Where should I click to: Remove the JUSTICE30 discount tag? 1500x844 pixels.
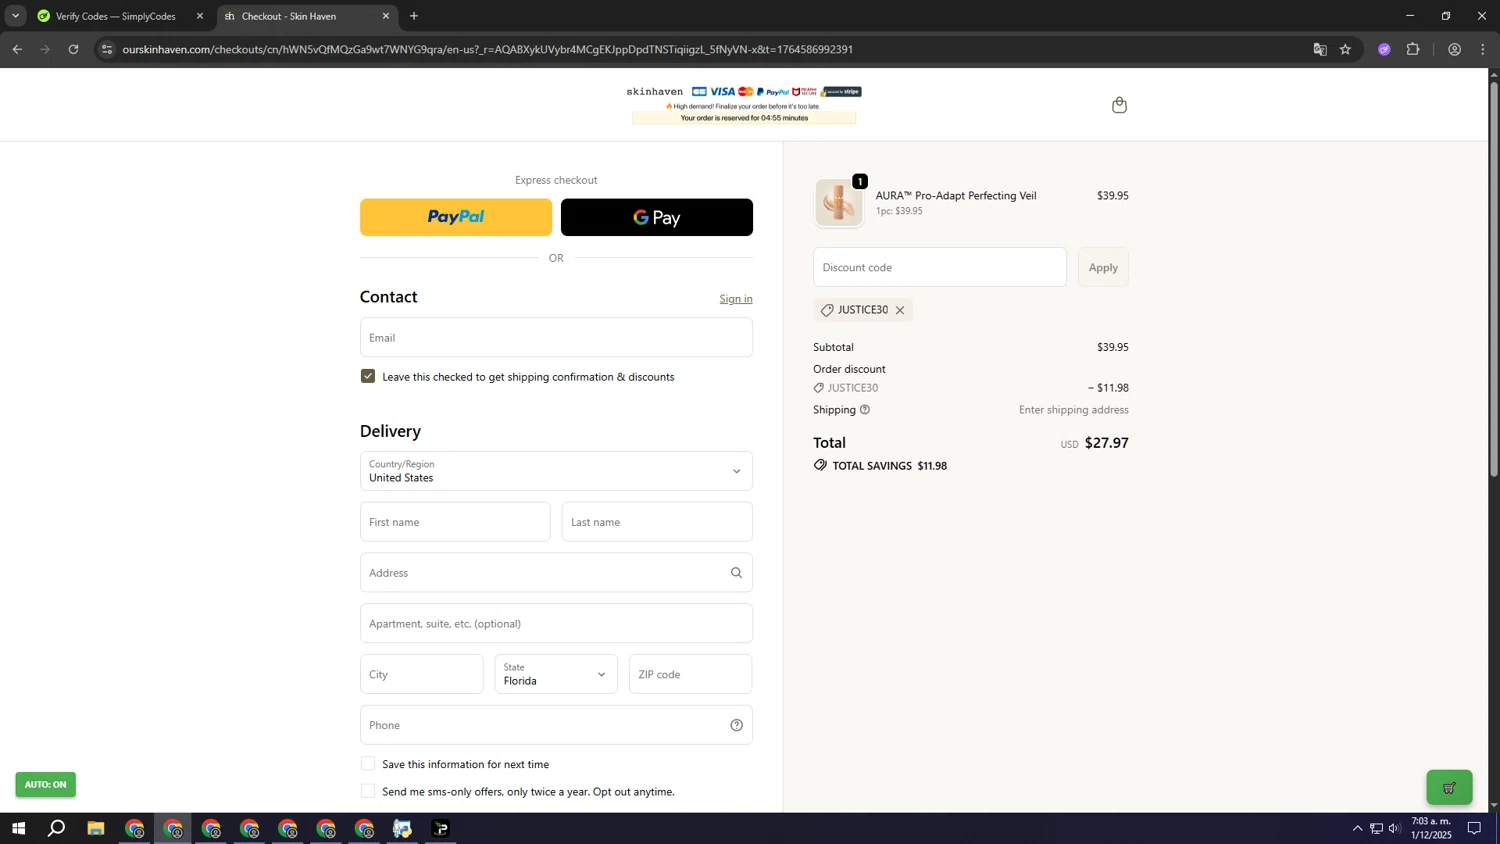pos(900,310)
